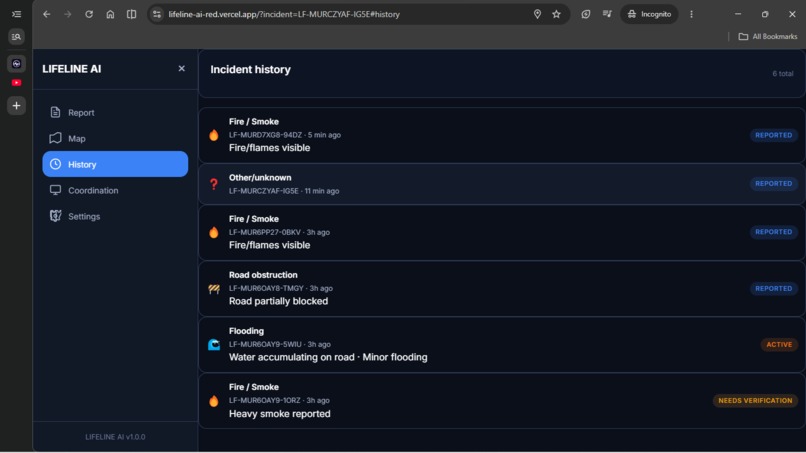Click the road barrier icon

coord(214,289)
